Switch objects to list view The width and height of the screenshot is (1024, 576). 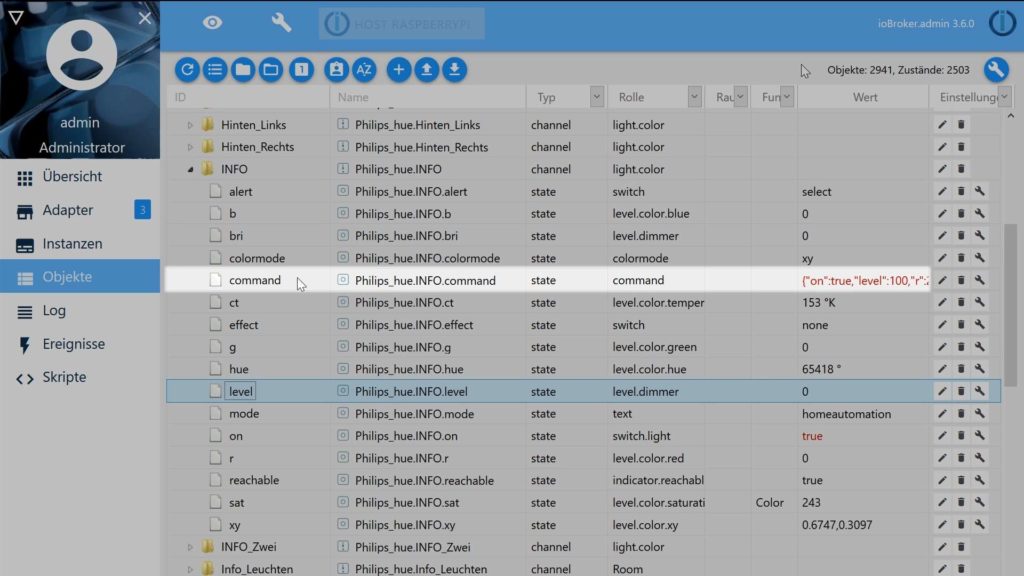click(x=215, y=70)
